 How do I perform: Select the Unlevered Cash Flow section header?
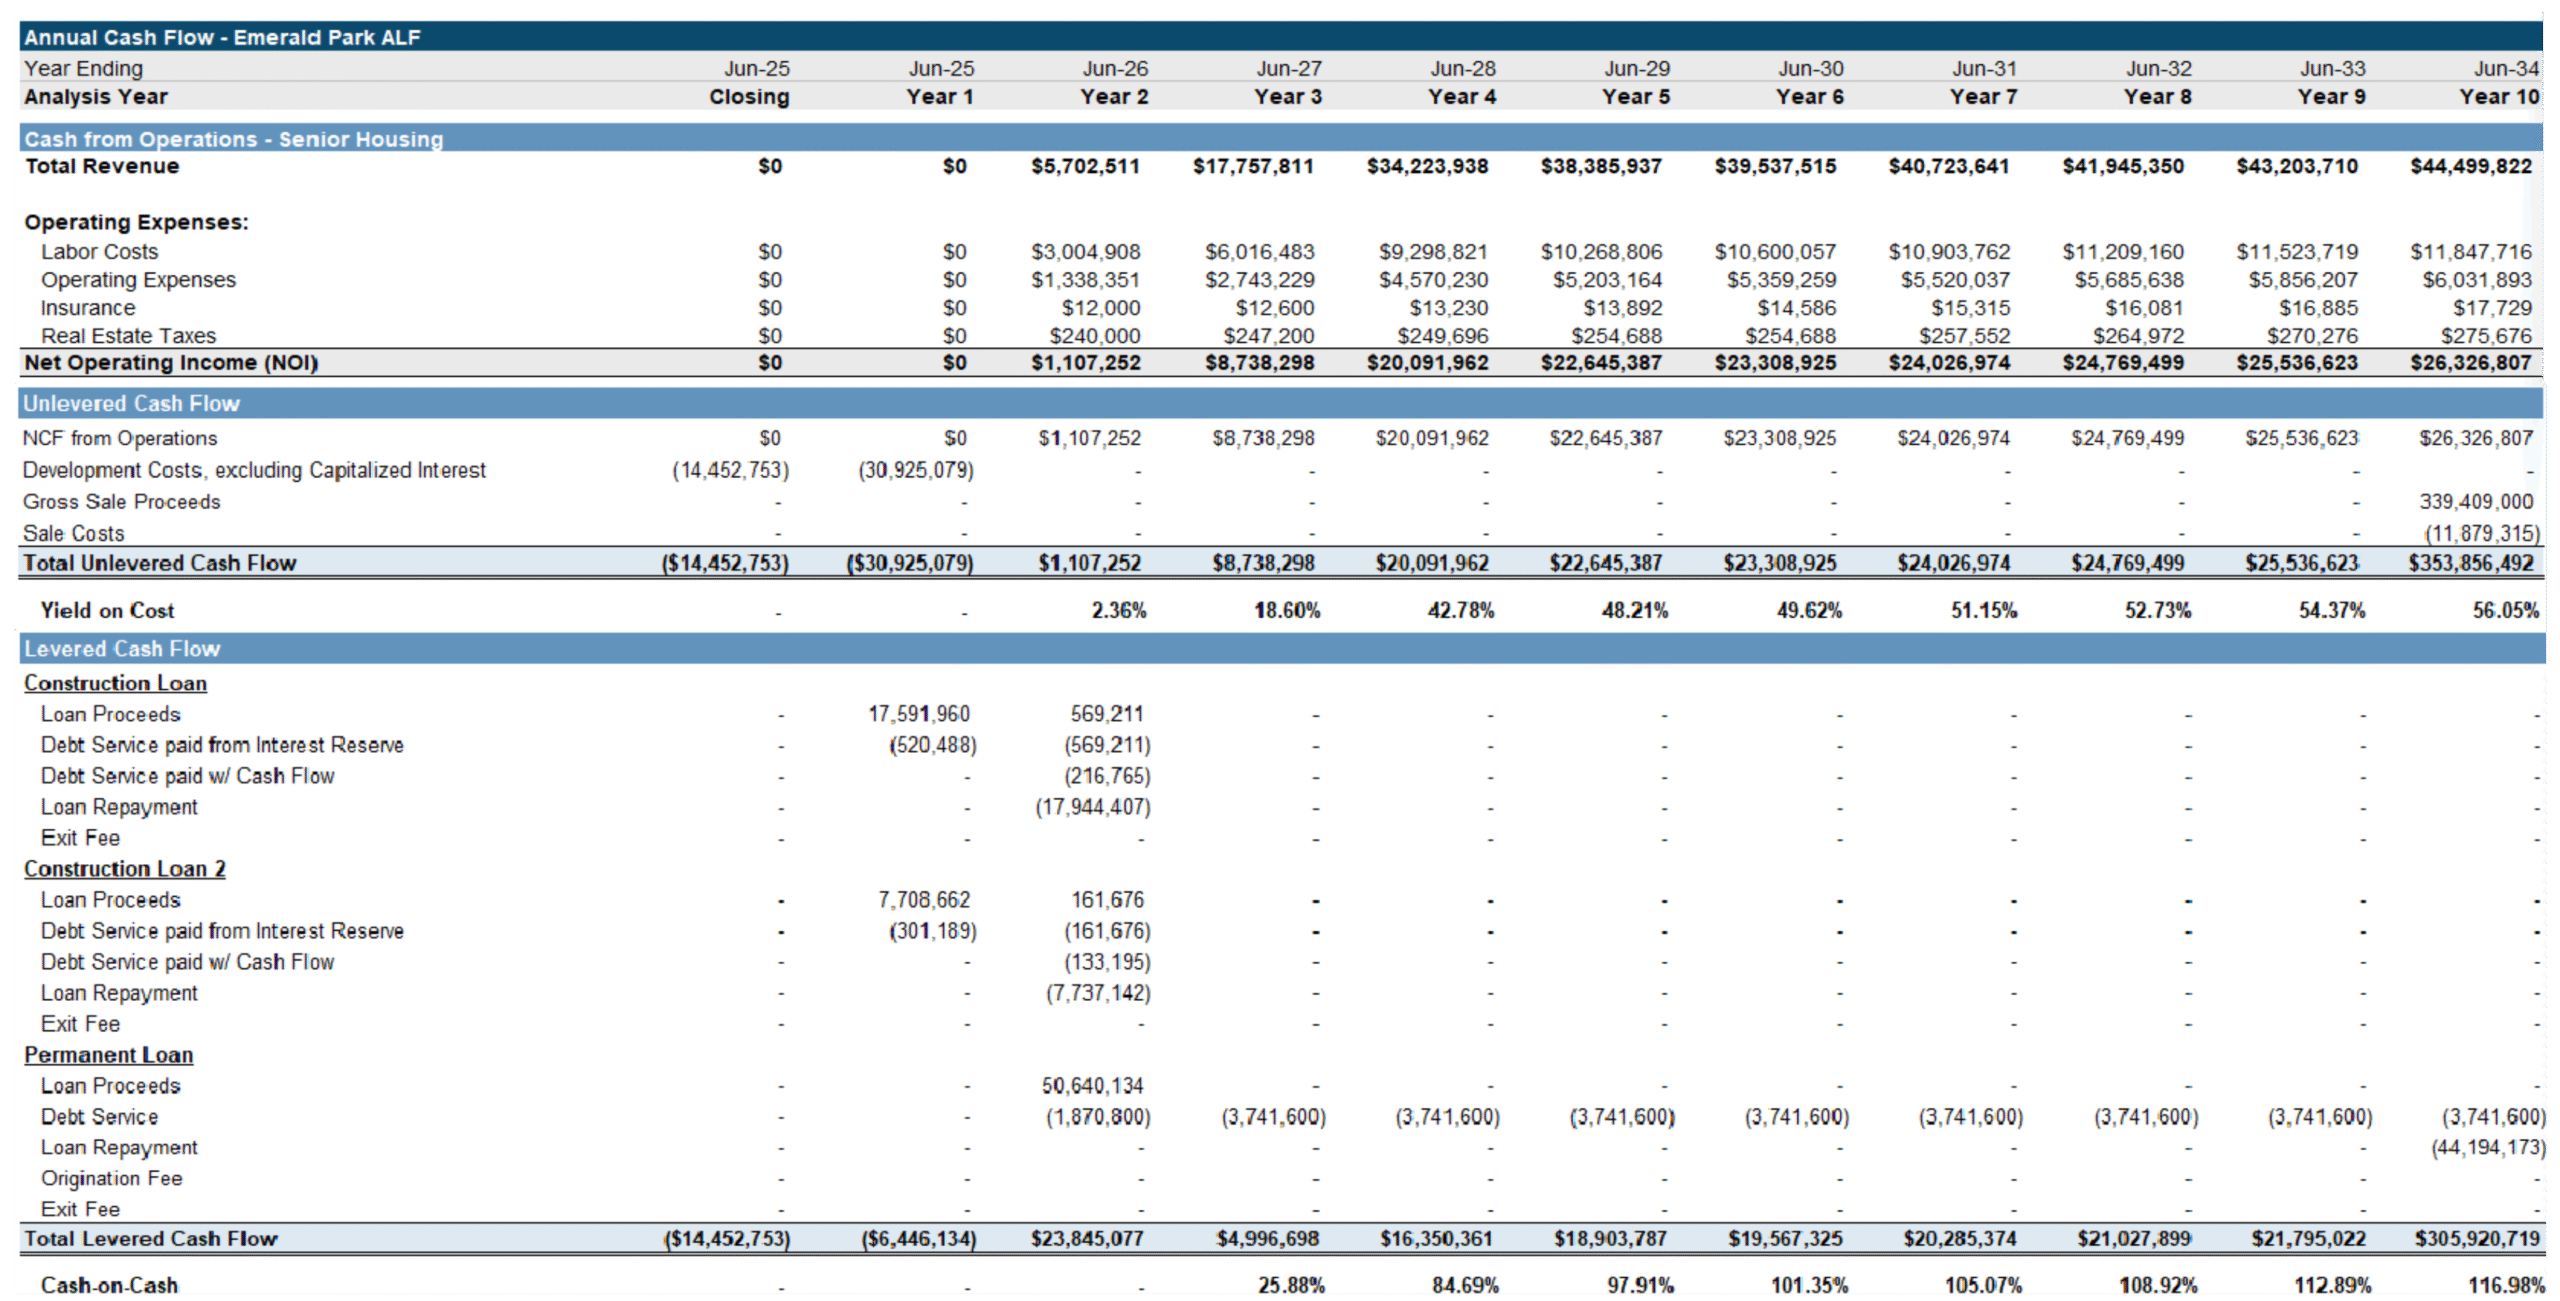pyautogui.click(x=131, y=404)
